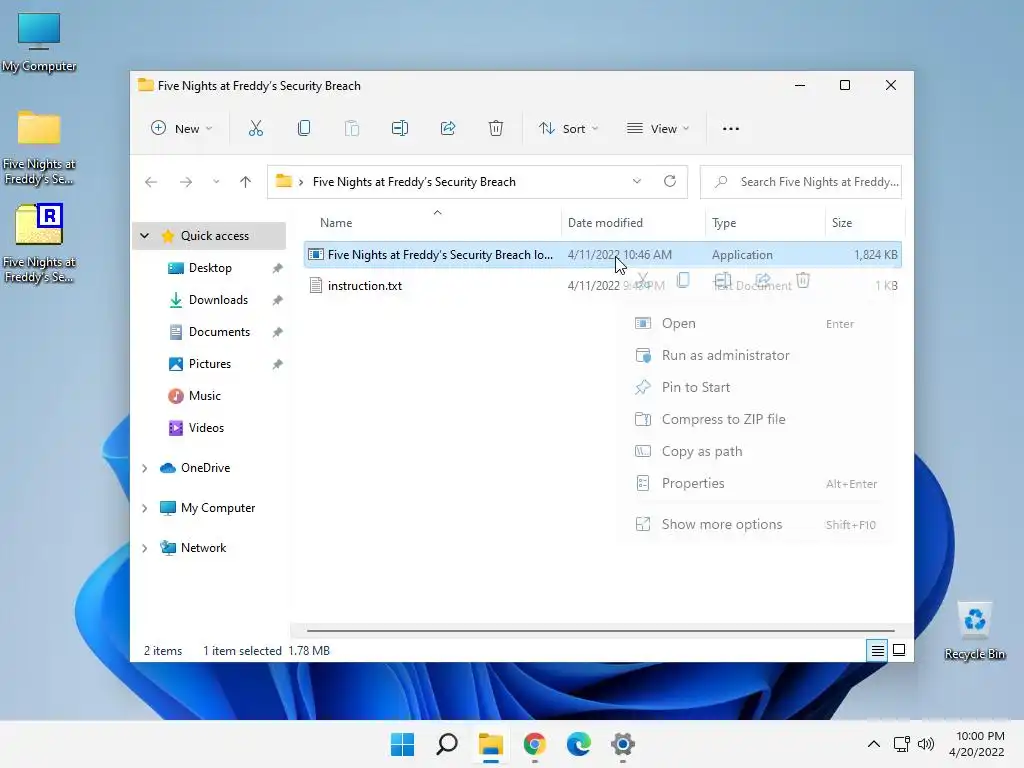The height and width of the screenshot is (768, 1024).
Task: Sort by Type column header
Action: (765, 223)
